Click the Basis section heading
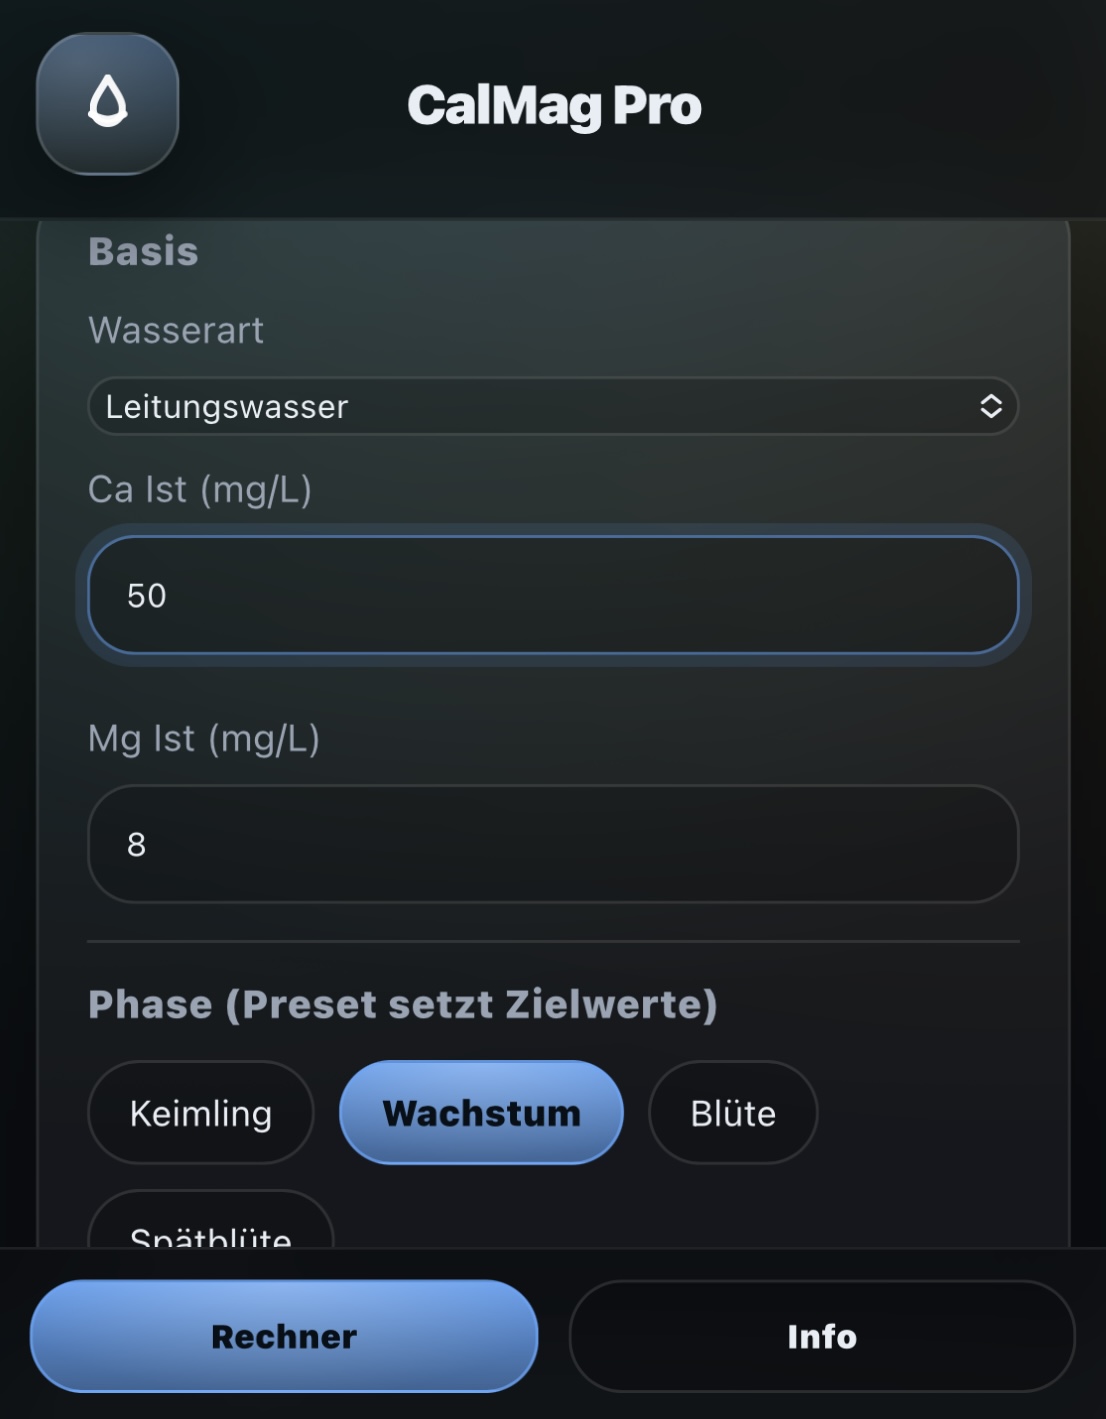 click(143, 251)
